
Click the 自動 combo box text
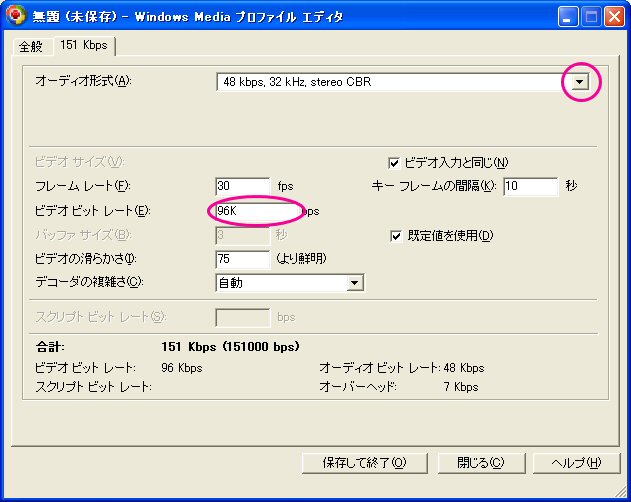point(231,283)
